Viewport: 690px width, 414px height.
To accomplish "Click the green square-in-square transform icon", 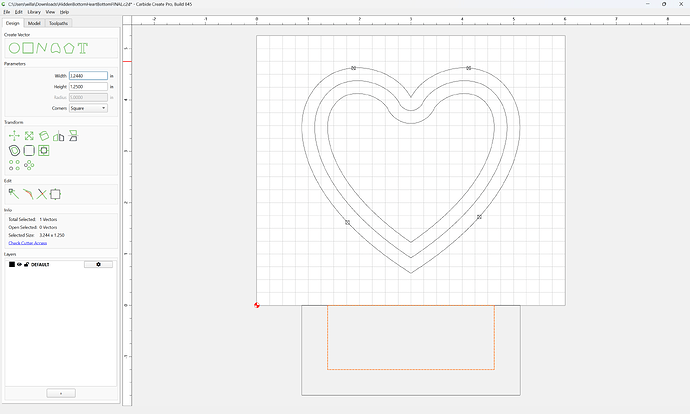I will click(44, 150).
